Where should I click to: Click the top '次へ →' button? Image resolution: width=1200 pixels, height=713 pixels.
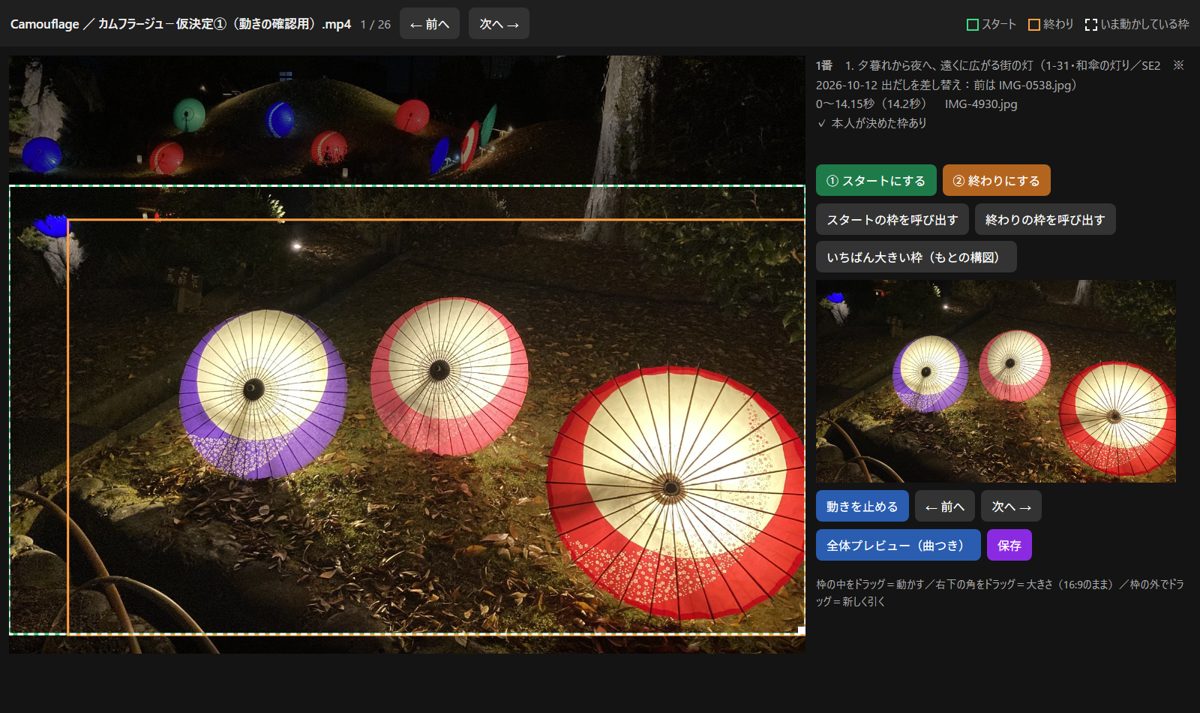point(499,24)
